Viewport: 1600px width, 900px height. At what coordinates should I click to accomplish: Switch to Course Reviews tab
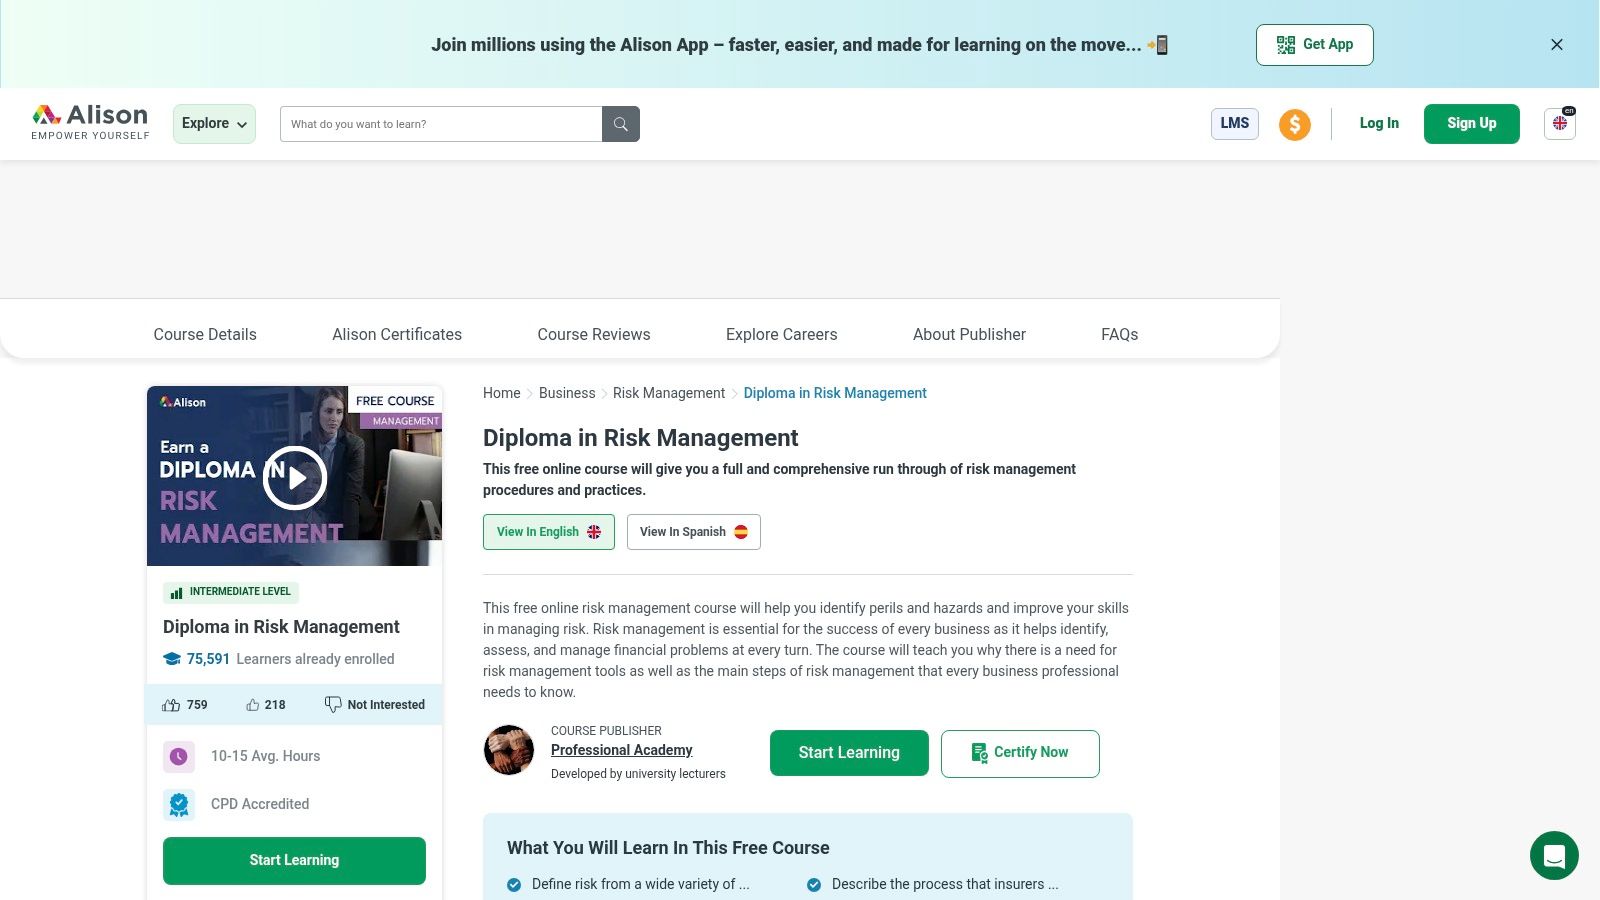(594, 335)
